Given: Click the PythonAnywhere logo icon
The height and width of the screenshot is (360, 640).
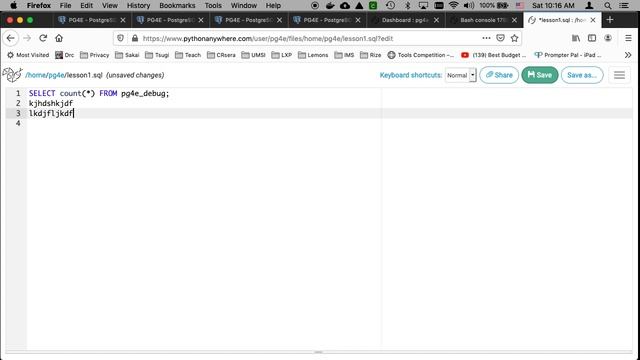Looking at the screenshot, I should (12, 75).
